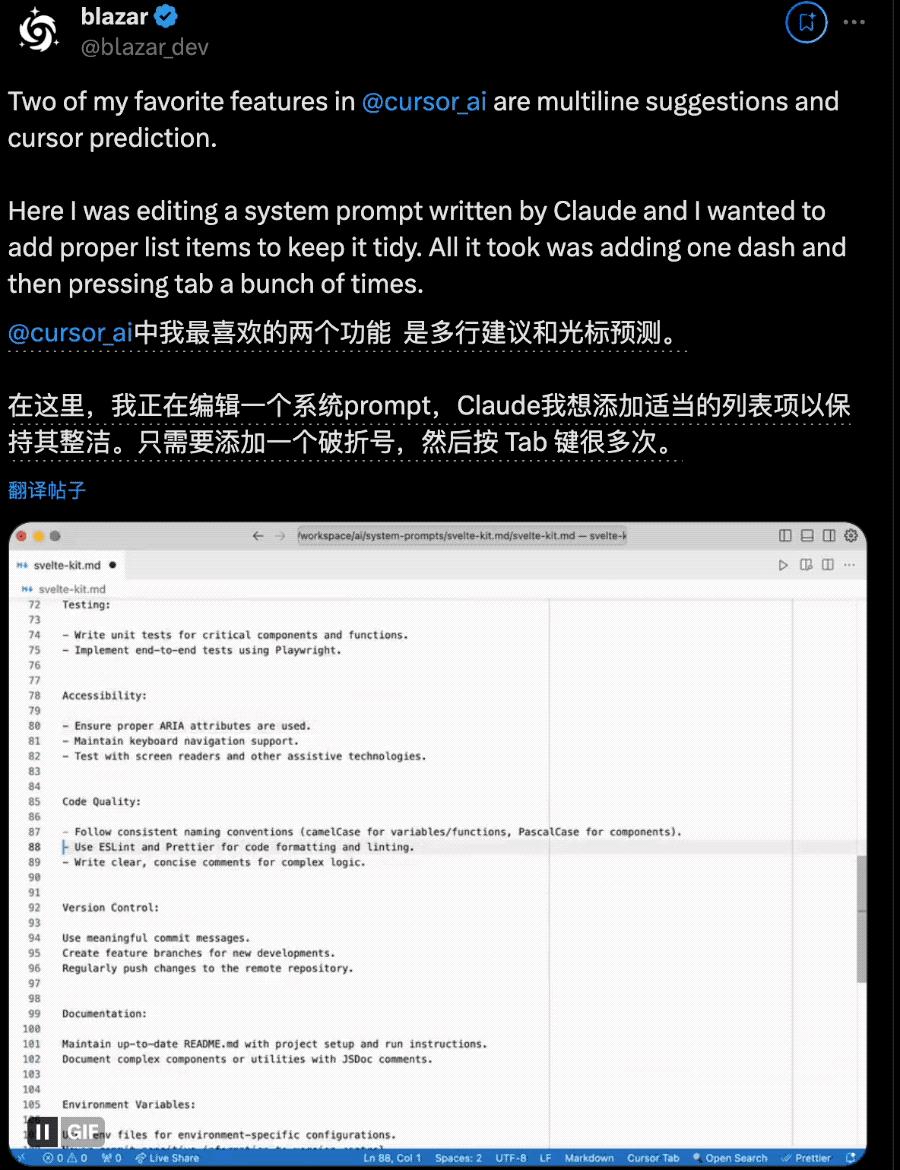
Task: Click the editor forward navigation arrow
Action: tap(280, 536)
